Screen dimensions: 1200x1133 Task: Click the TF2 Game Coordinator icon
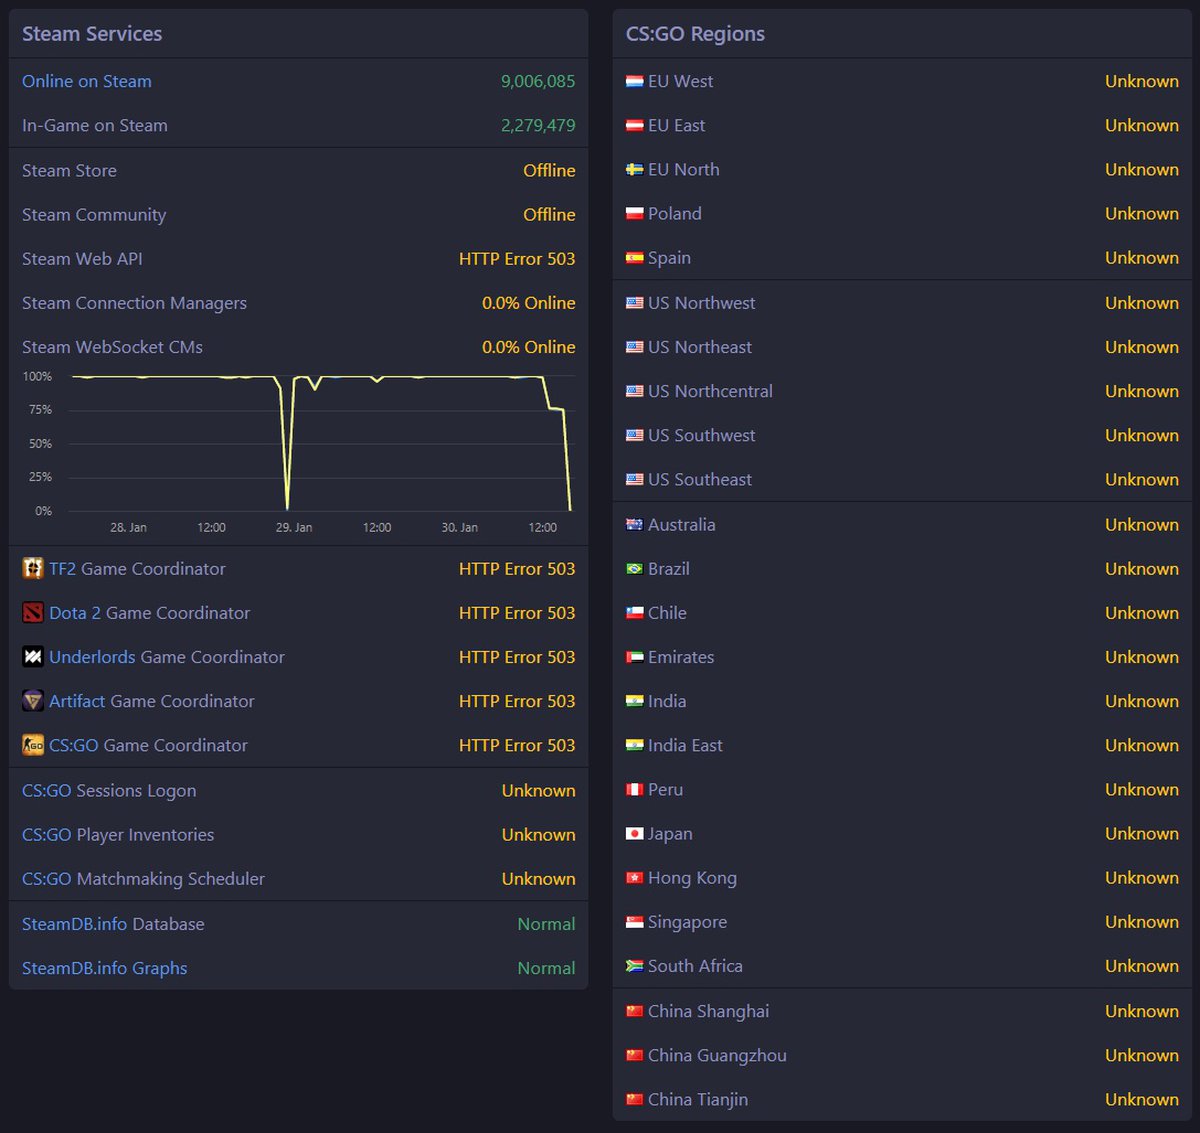click(33, 569)
